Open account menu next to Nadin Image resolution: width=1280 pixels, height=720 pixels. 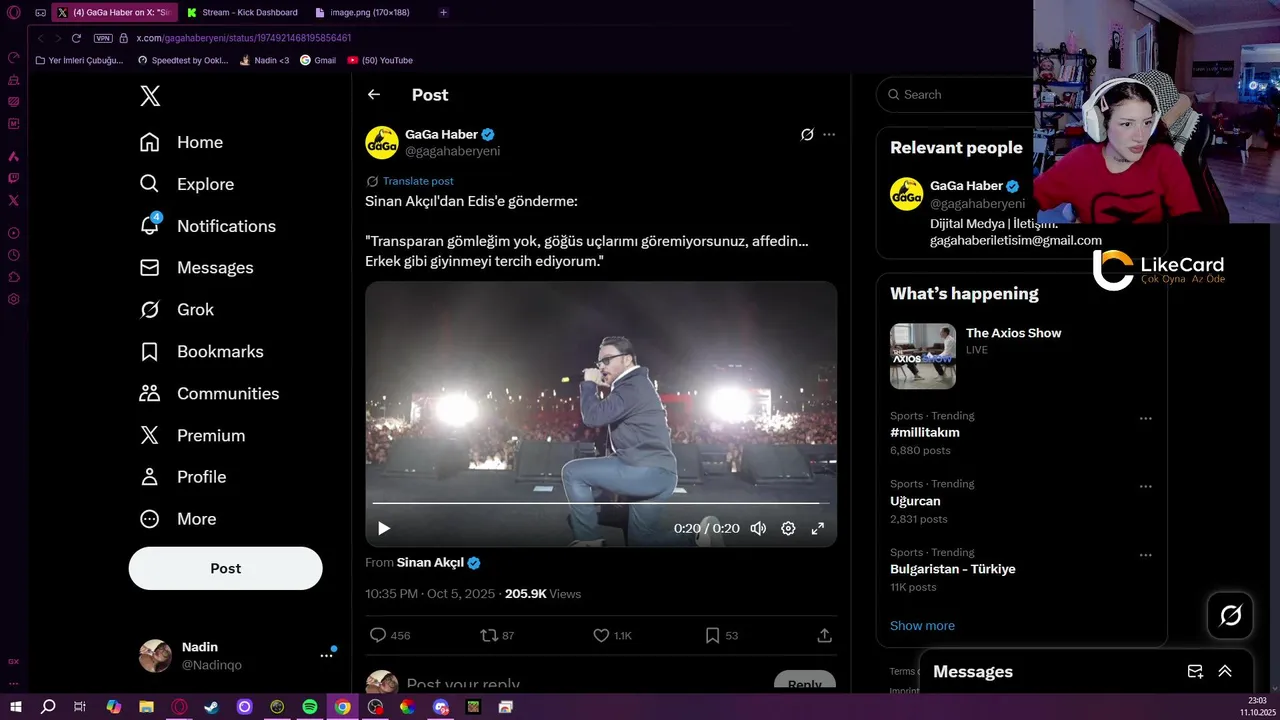click(x=326, y=655)
